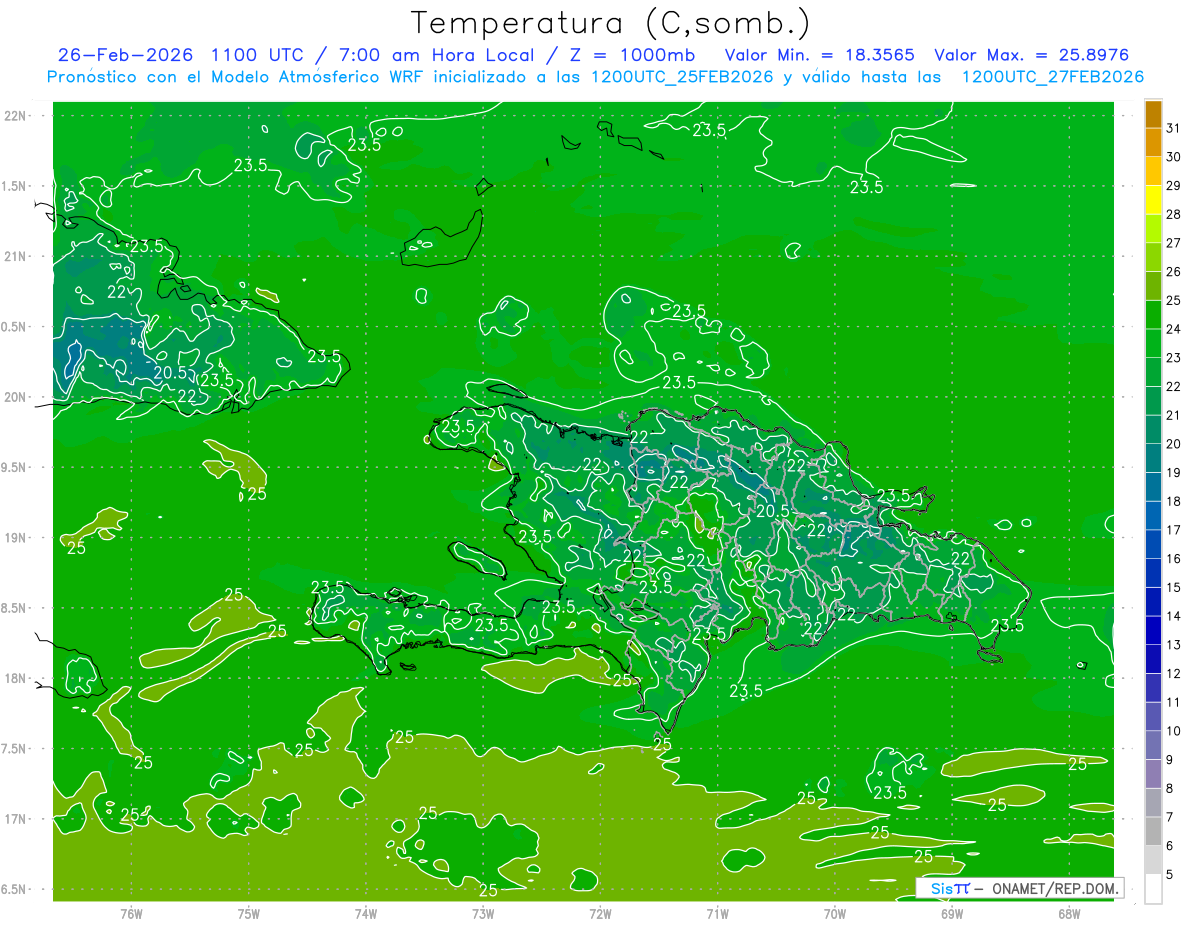This screenshot has width=1200, height=927.
Task: Click the "1100 UTC" time in the header
Action: [x=258, y=54]
